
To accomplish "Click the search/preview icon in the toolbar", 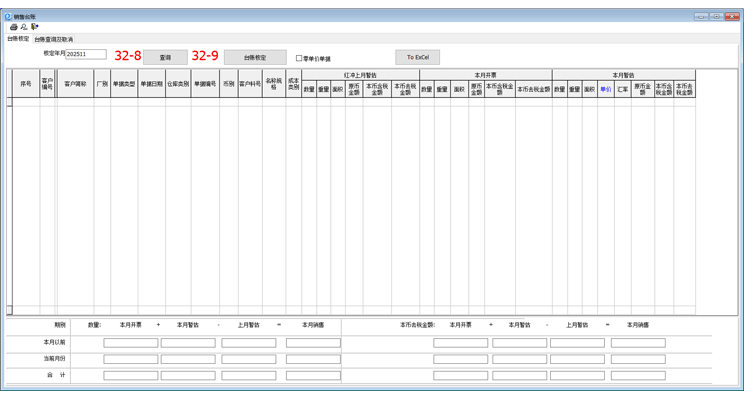I will click(24, 27).
